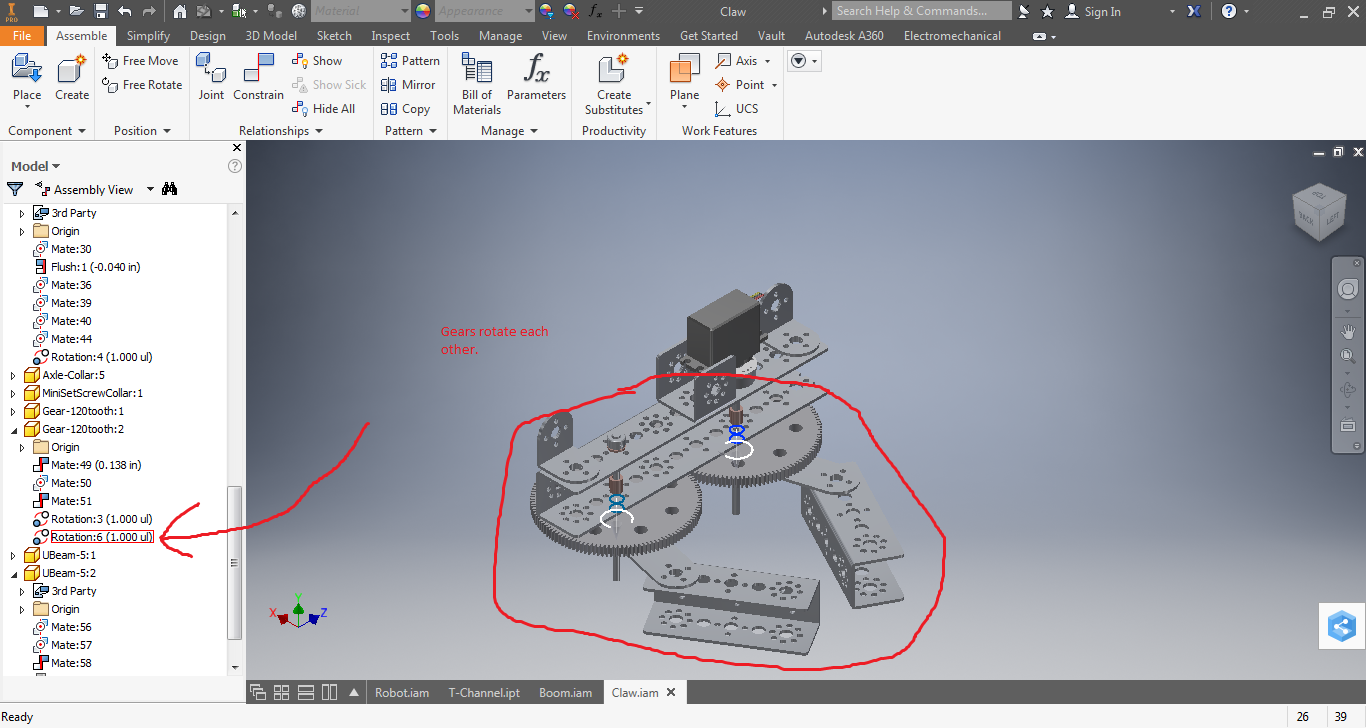Open the Assembly View dropdown
Viewport: 1366px width, 728px height.
click(149, 189)
